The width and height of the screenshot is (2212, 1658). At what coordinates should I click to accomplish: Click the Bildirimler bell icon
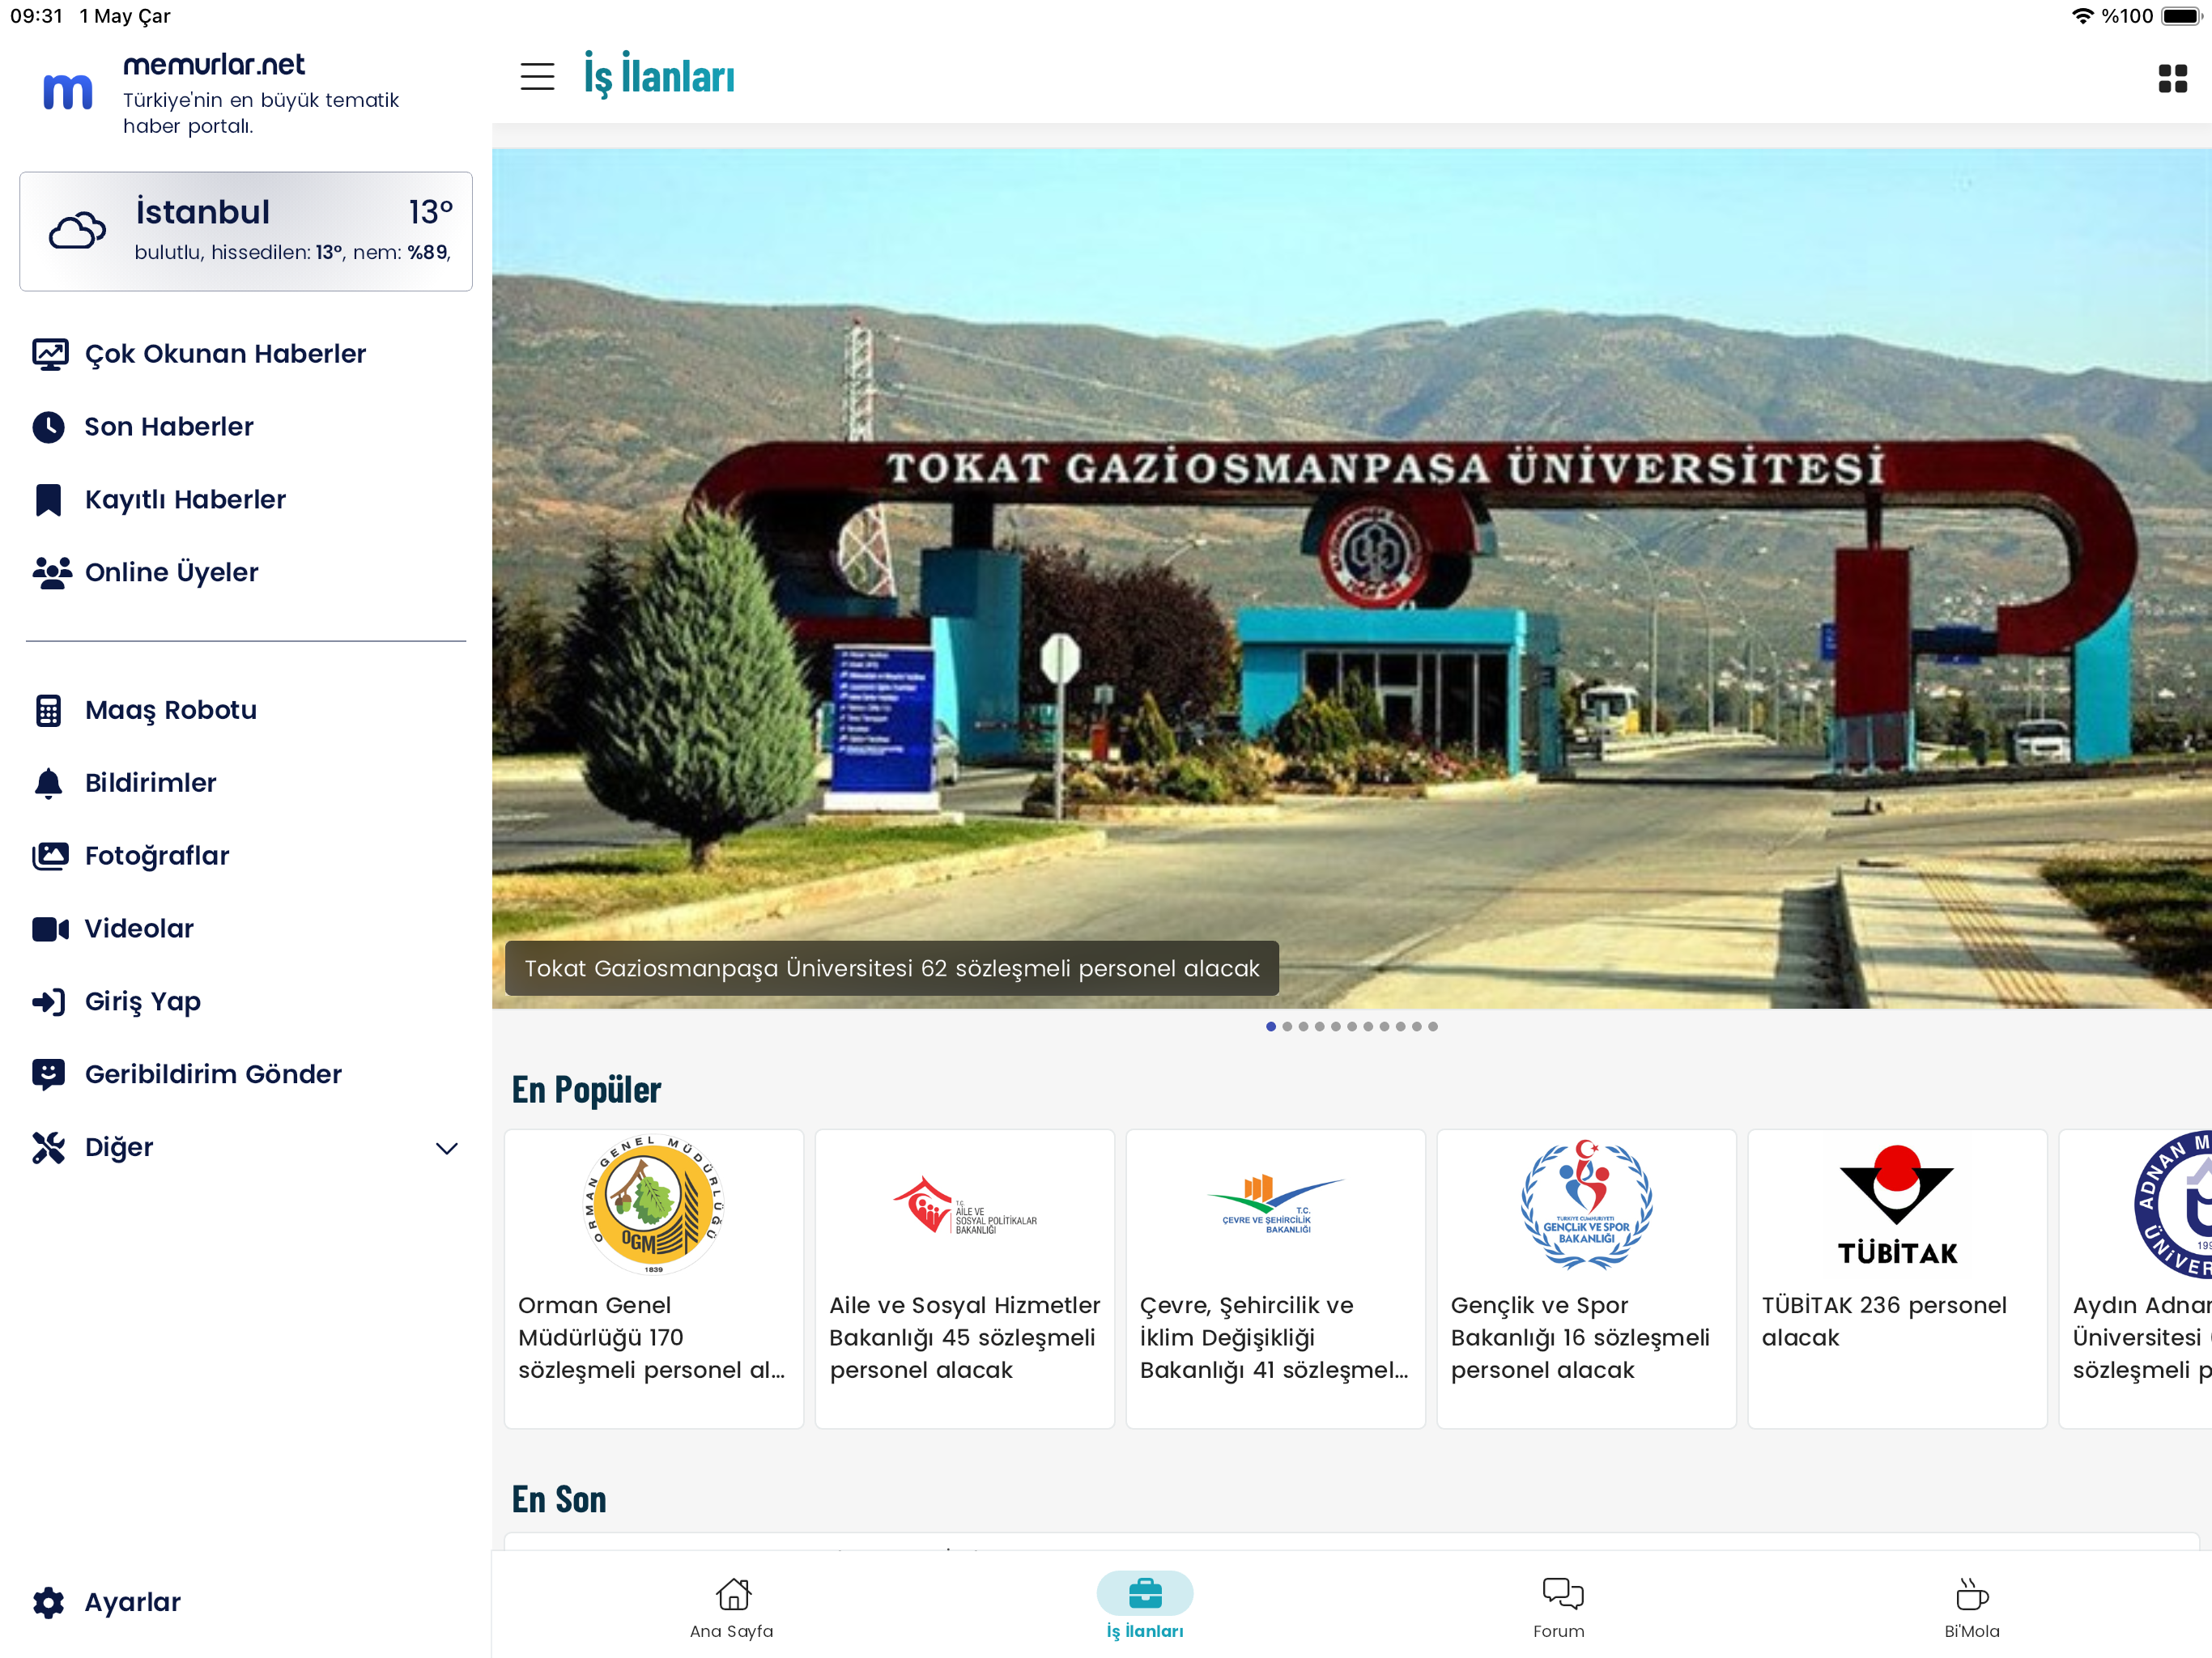[48, 783]
